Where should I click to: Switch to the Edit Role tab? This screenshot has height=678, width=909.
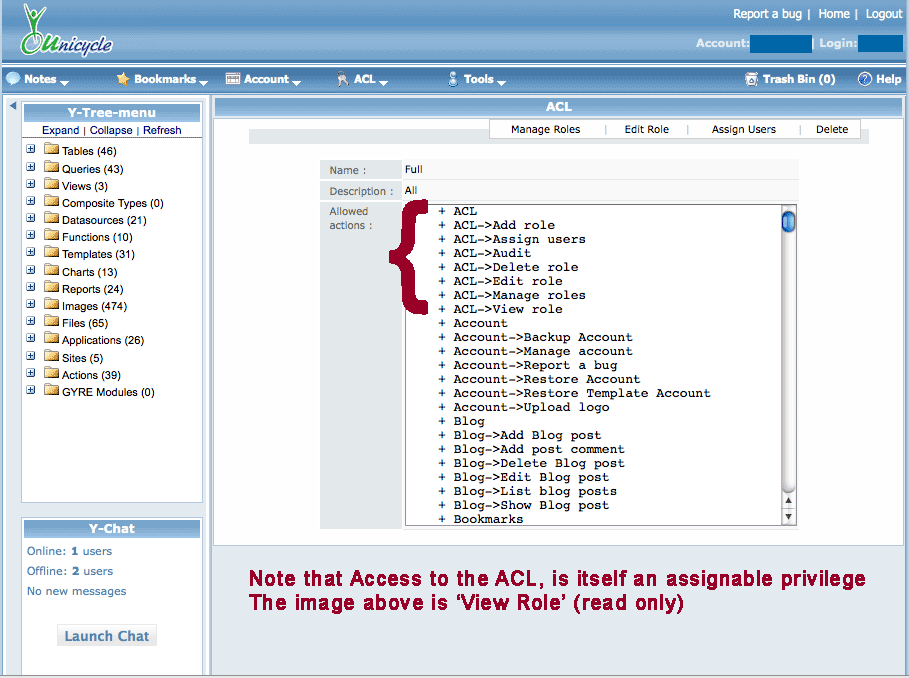pos(646,129)
